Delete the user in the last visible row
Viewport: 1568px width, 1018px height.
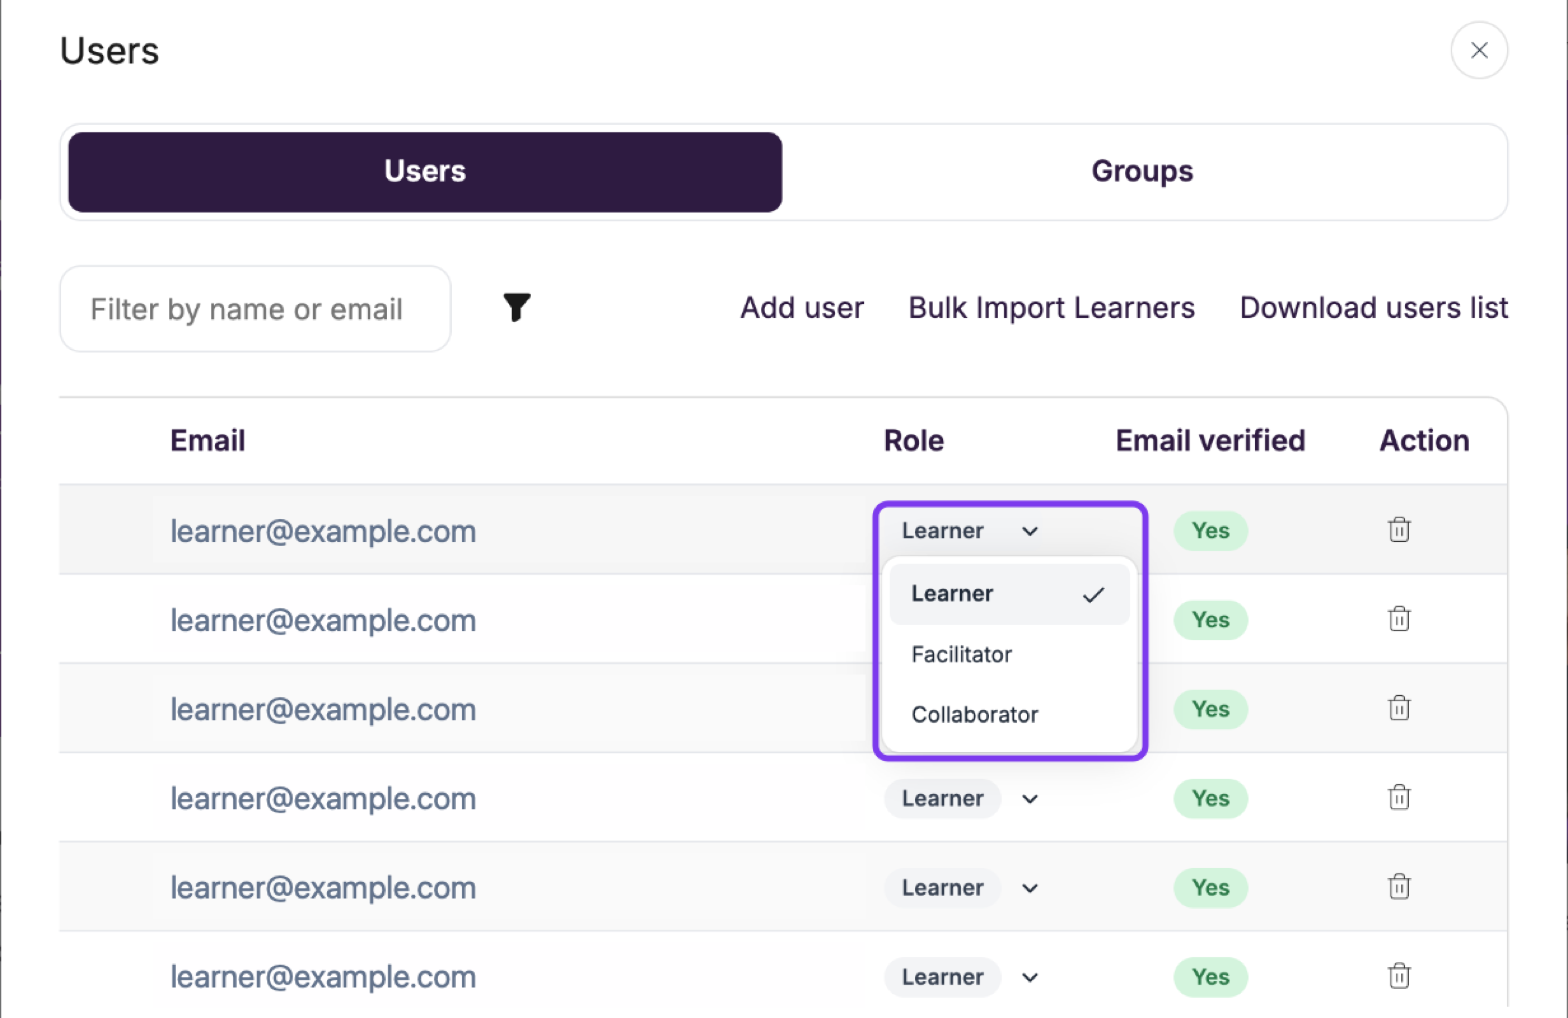click(x=1399, y=975)
